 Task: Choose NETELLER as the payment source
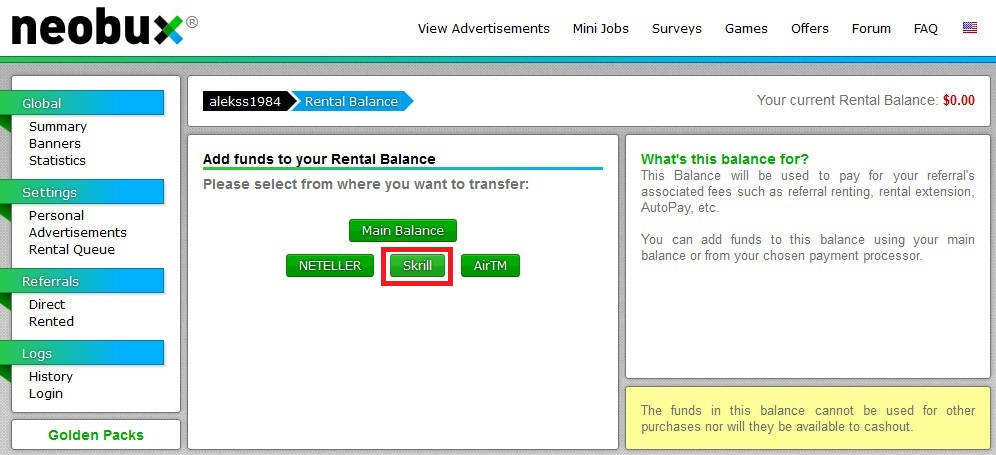329,266
